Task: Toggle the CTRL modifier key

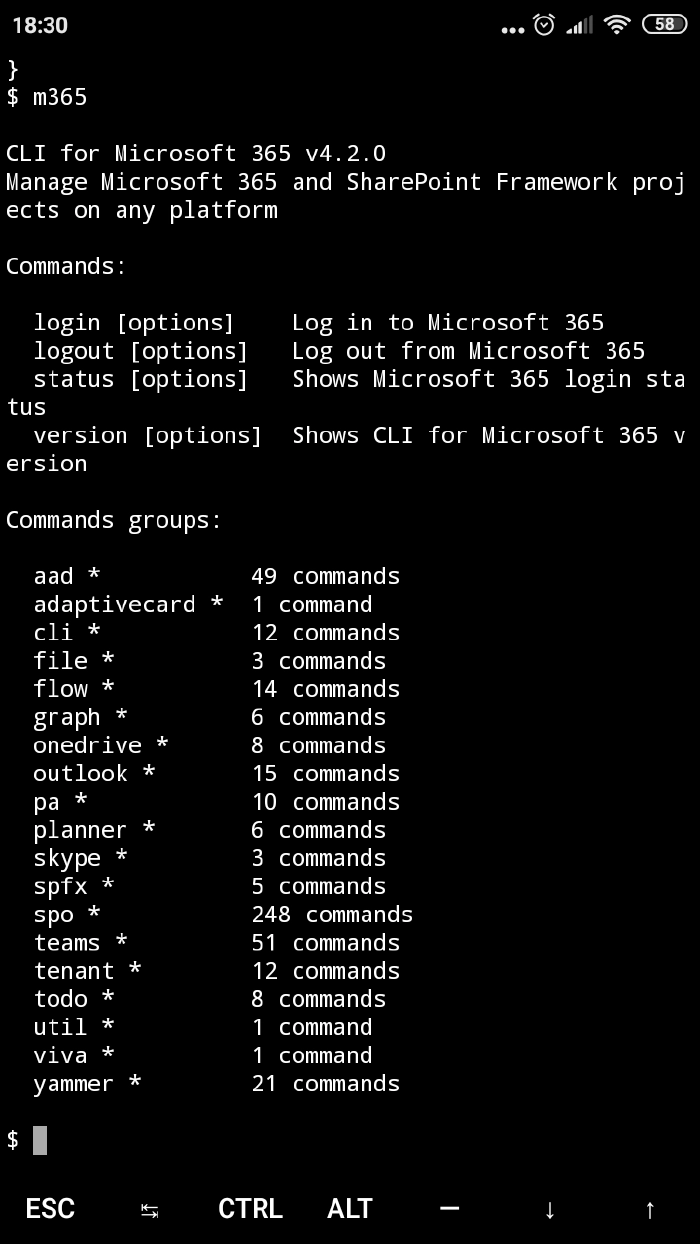Action: [x=250, y=1208]
